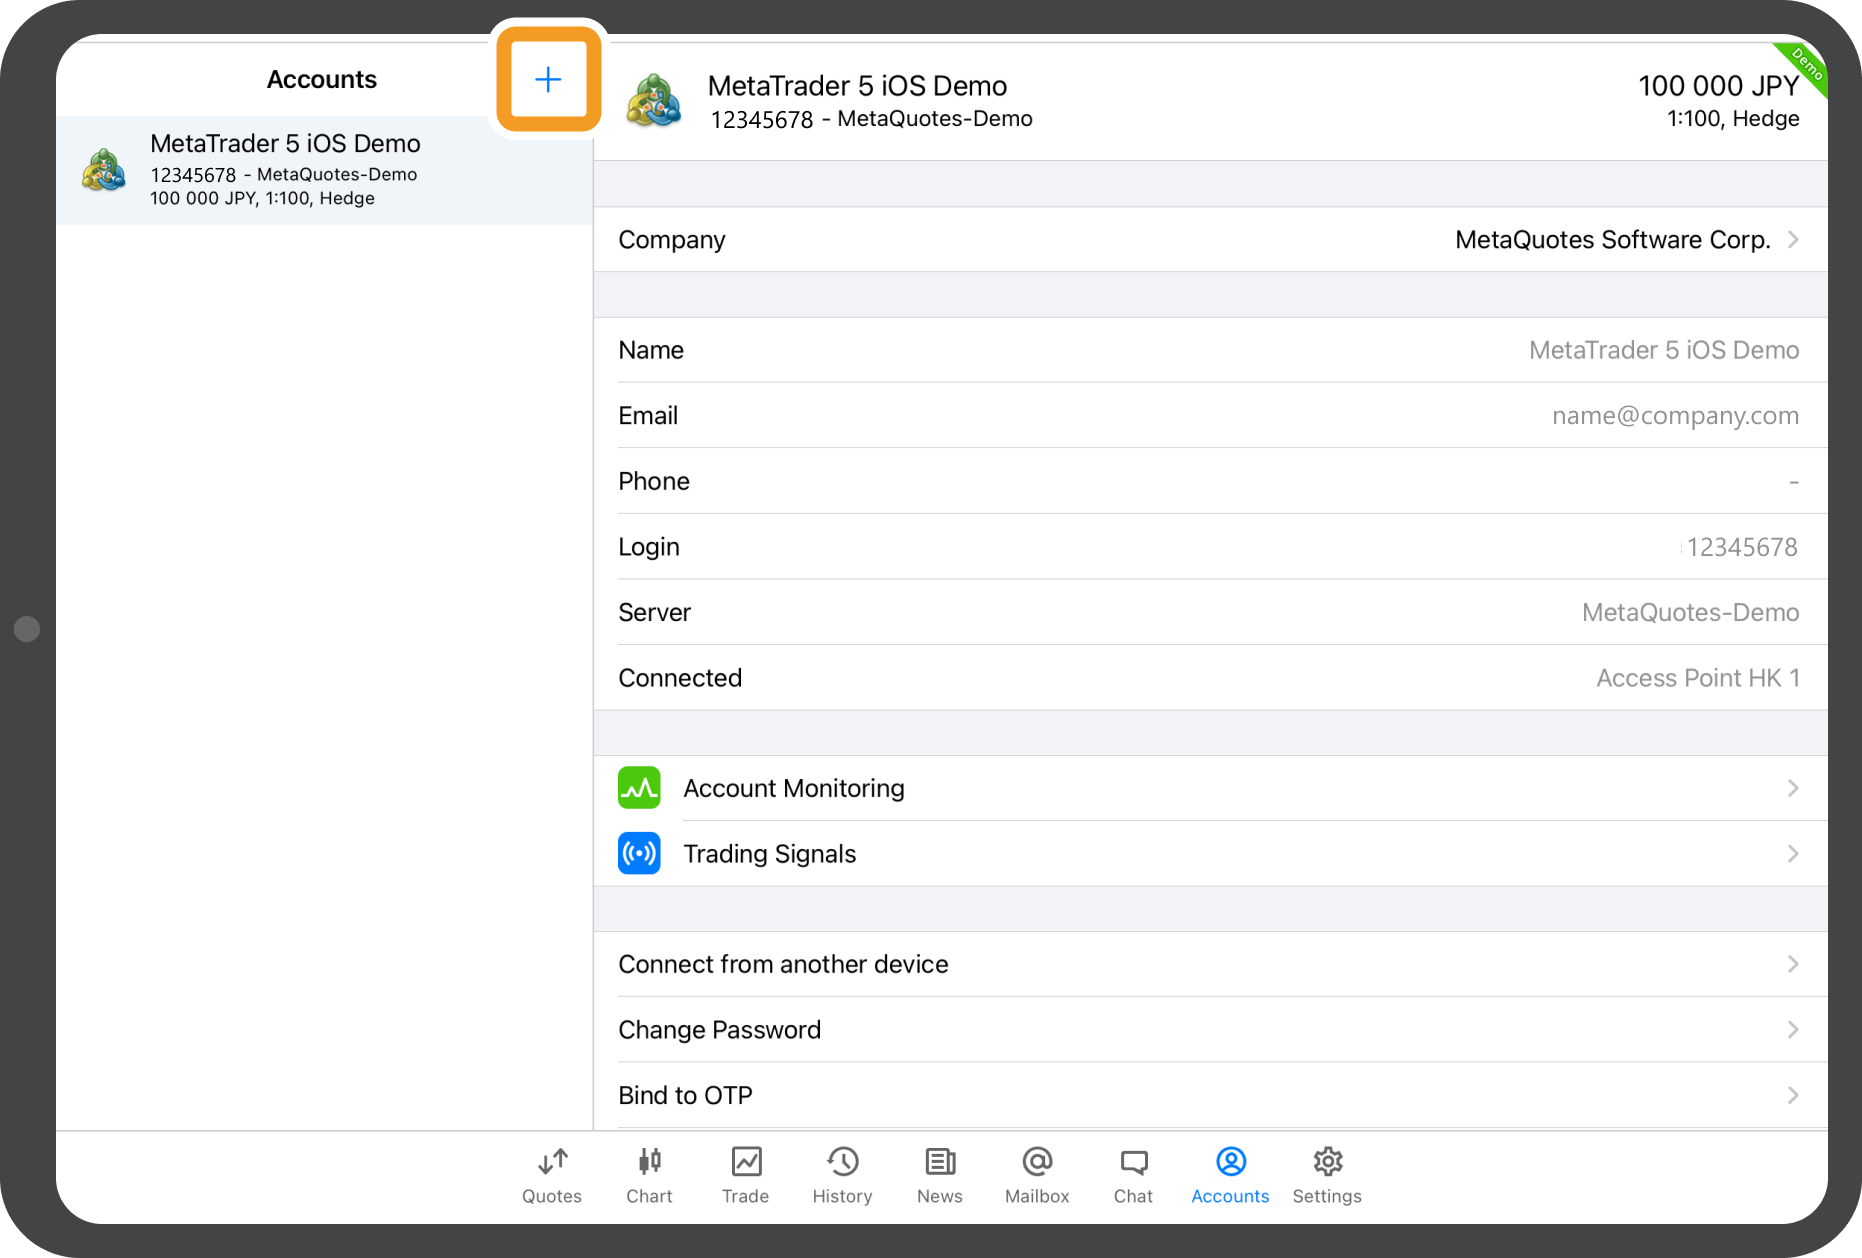This screenshot has width=1862, height=1258.
Task: Open the News tab icon
Action: click(x=939, y=1162)
